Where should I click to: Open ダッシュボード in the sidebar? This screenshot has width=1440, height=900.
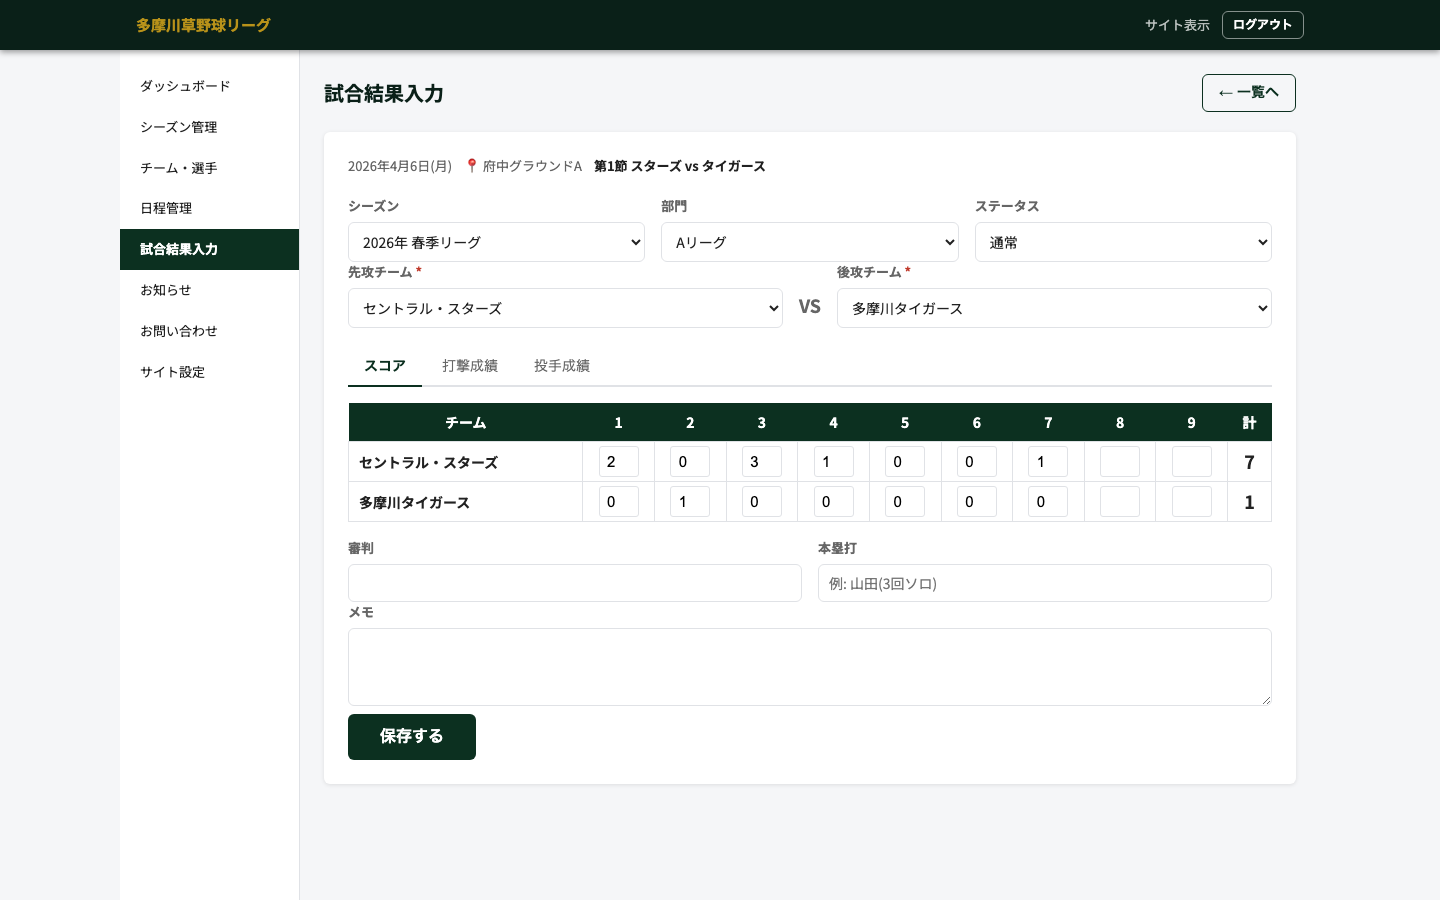pos(209,86)
